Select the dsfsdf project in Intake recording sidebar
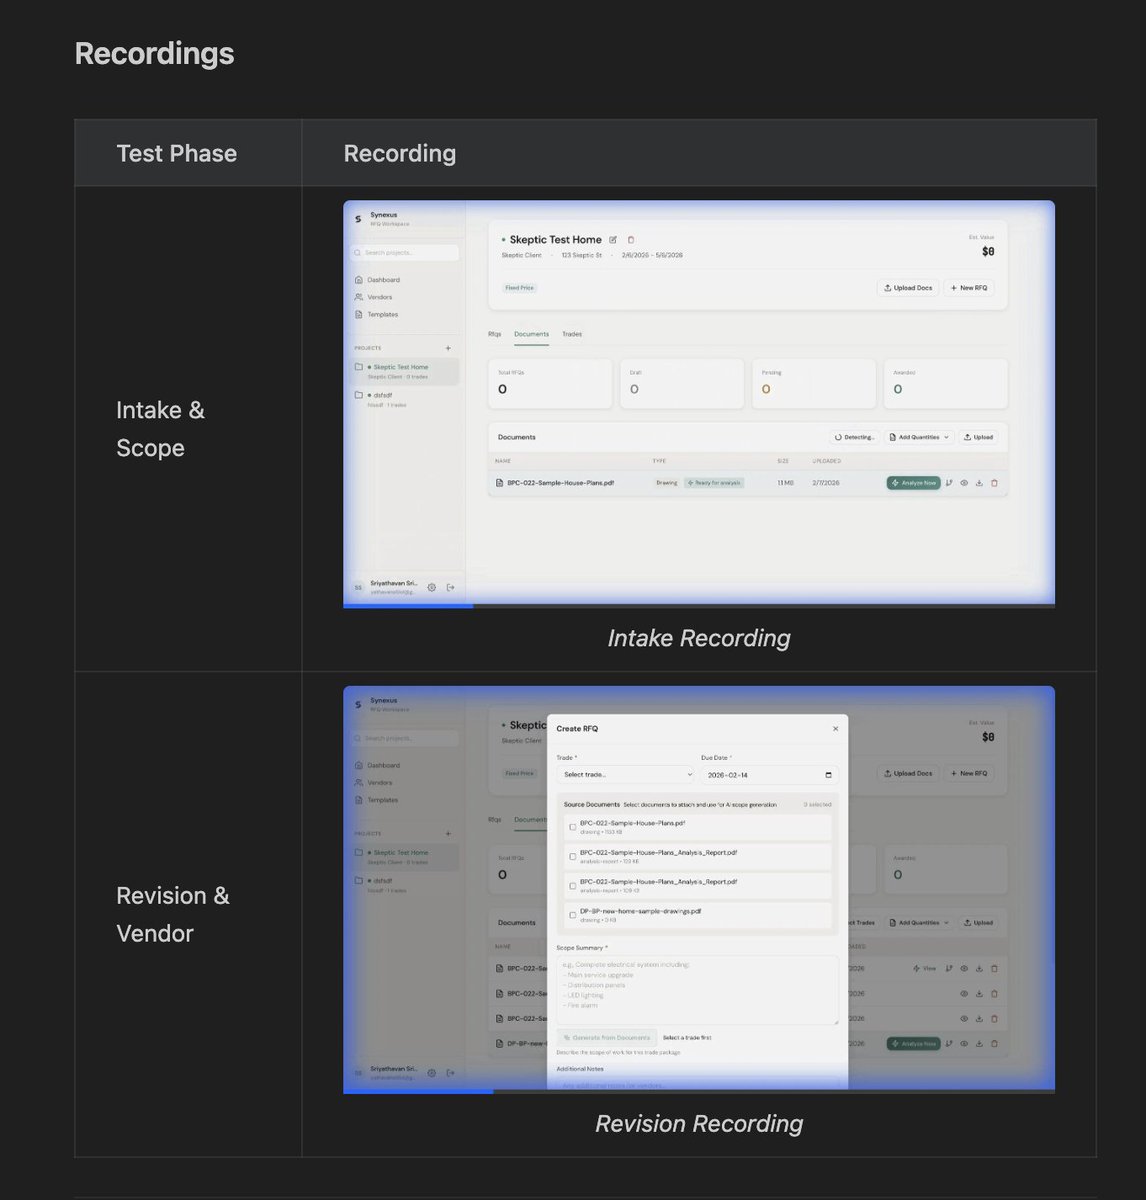This screenshot has height=1200, width=1146. click(x=406, y=399)
